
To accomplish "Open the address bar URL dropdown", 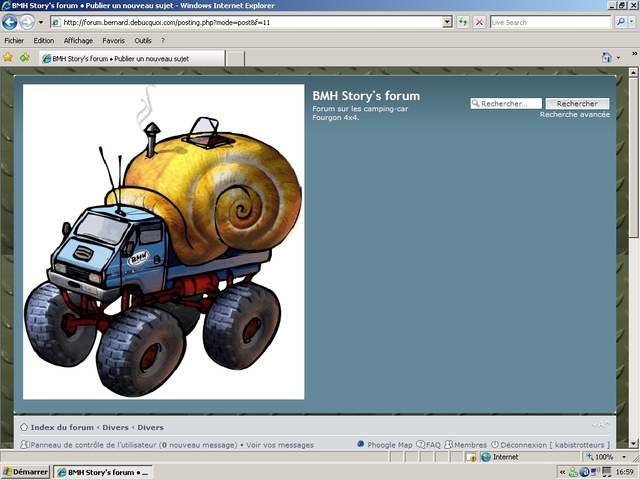I will [446, 22].
